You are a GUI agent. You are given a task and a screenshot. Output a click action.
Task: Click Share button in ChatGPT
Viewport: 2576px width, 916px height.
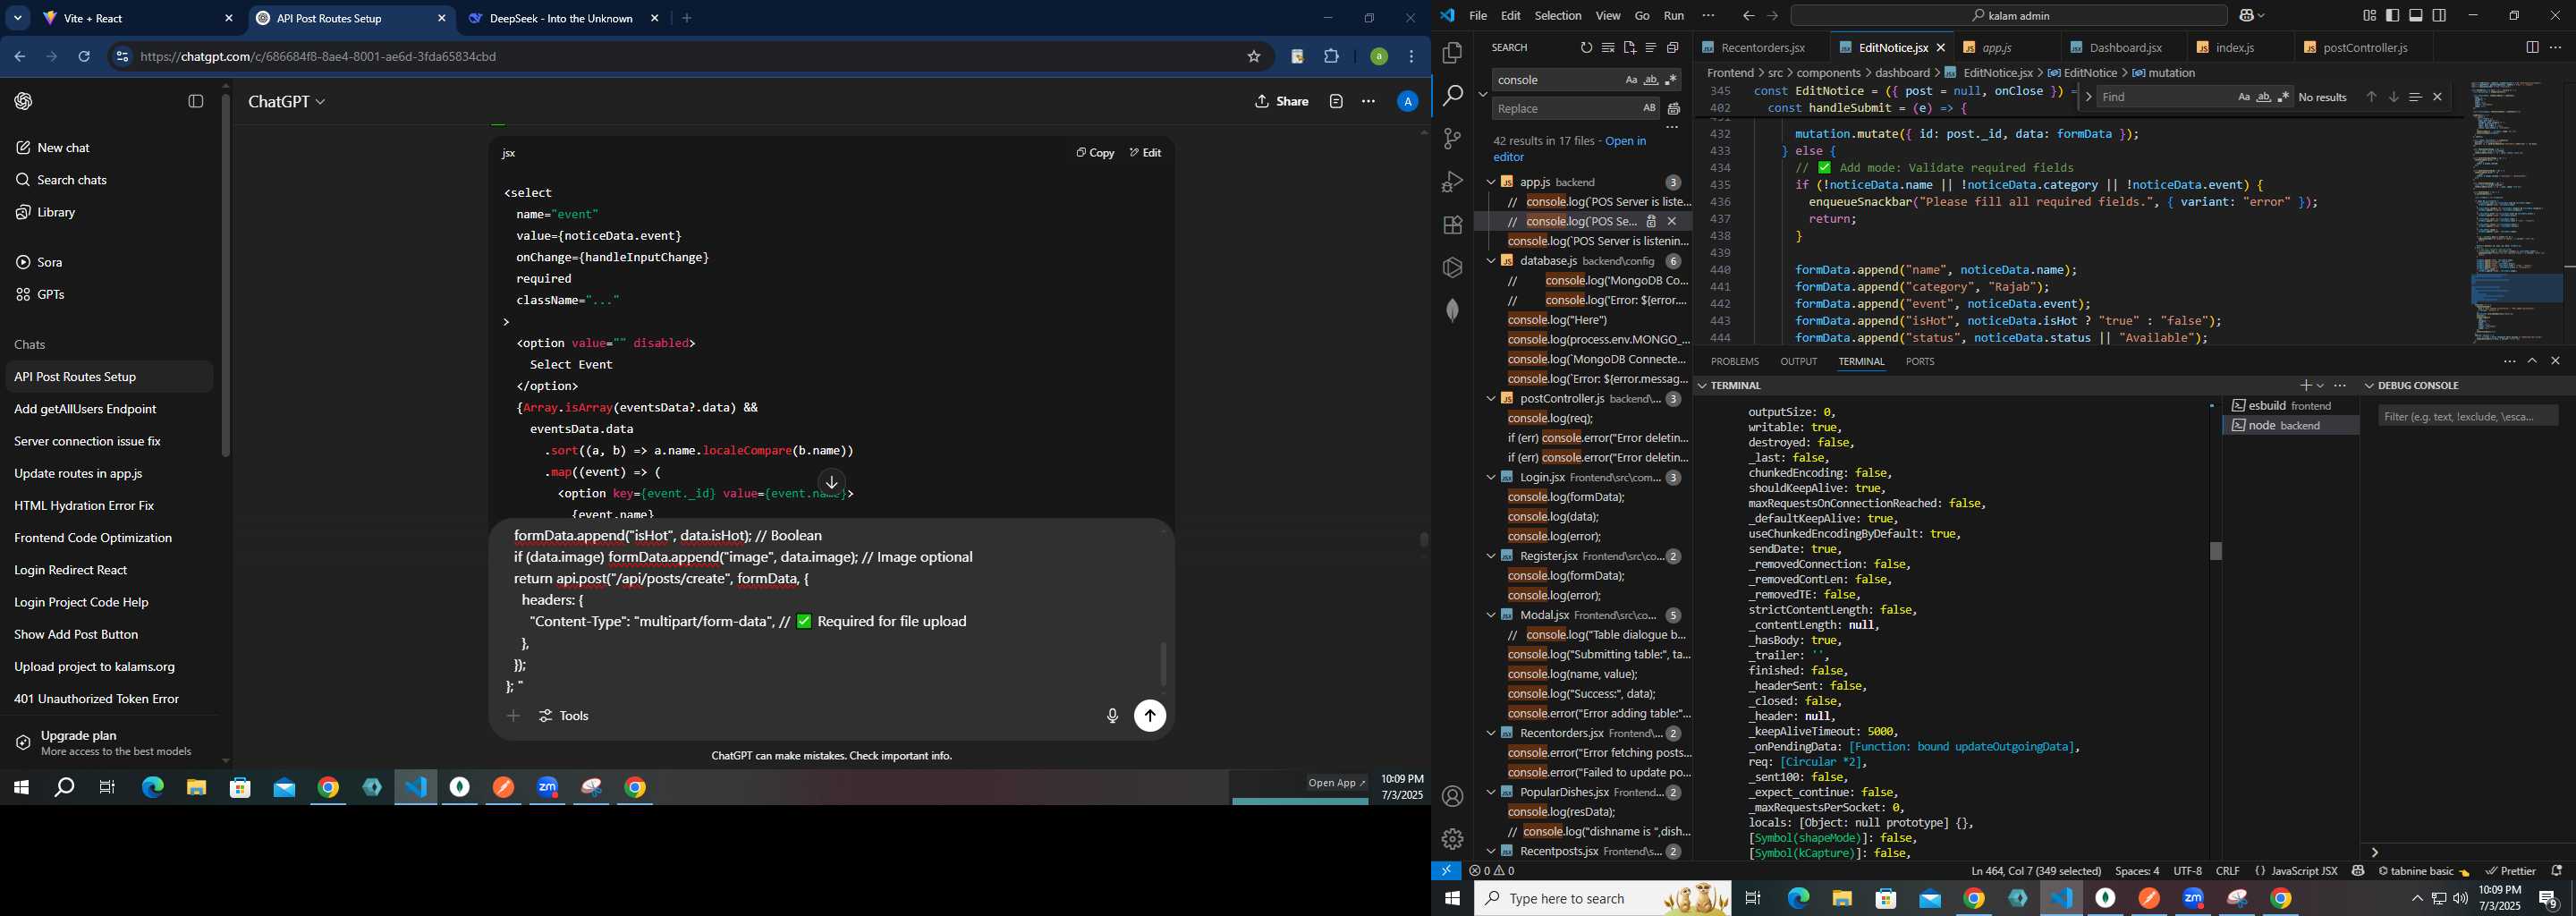pyautogui.click(x=1282, y=101)
